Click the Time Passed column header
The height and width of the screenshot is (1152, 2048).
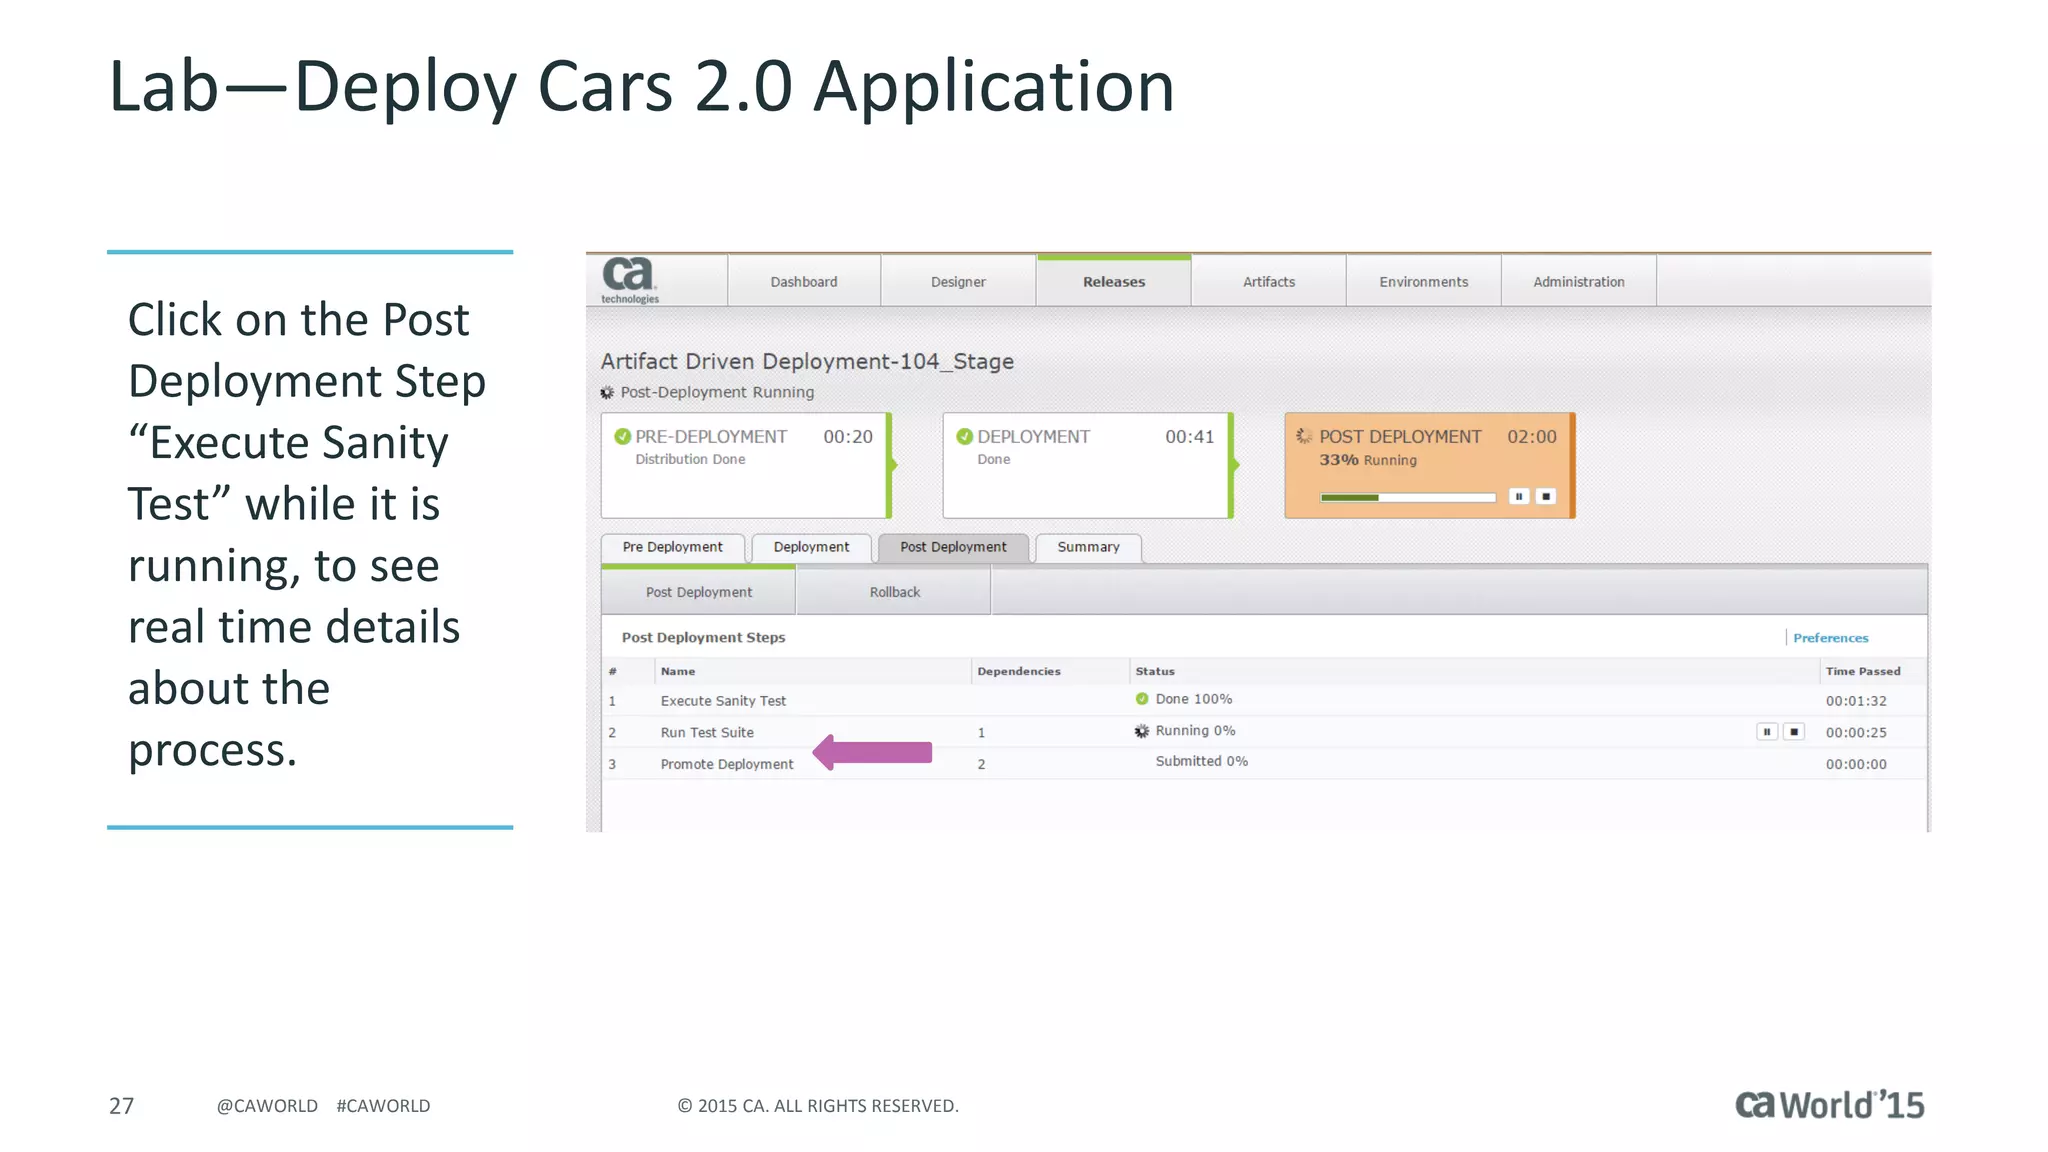tap(1863, 671)
